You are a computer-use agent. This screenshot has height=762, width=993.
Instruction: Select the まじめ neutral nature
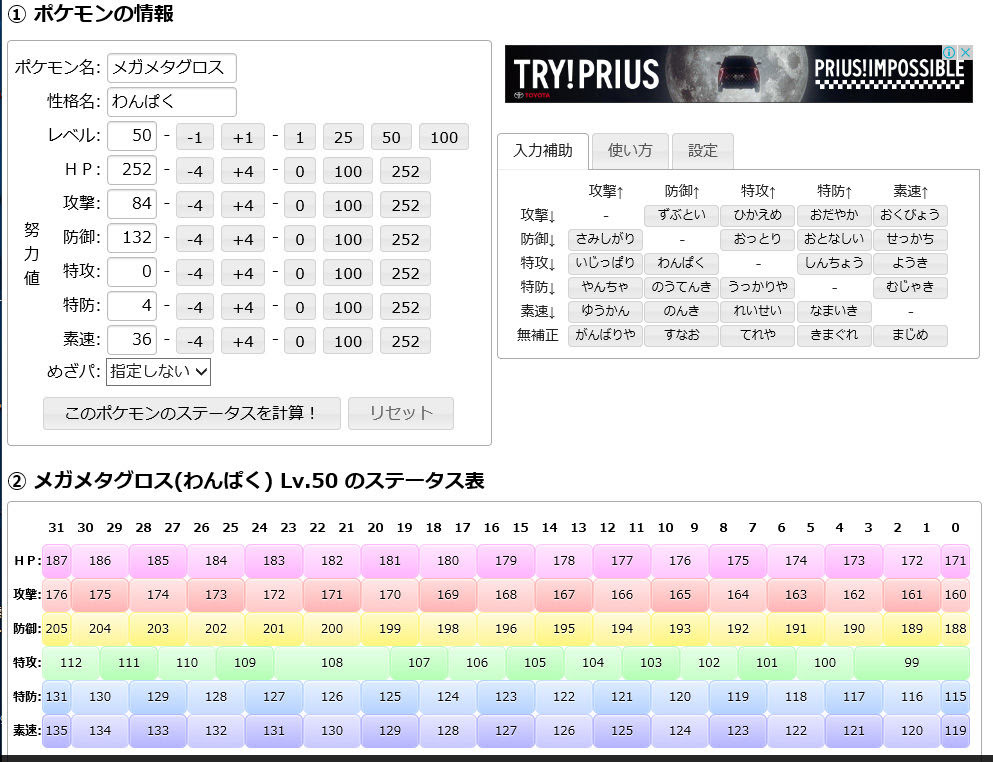tap(910, 335)
